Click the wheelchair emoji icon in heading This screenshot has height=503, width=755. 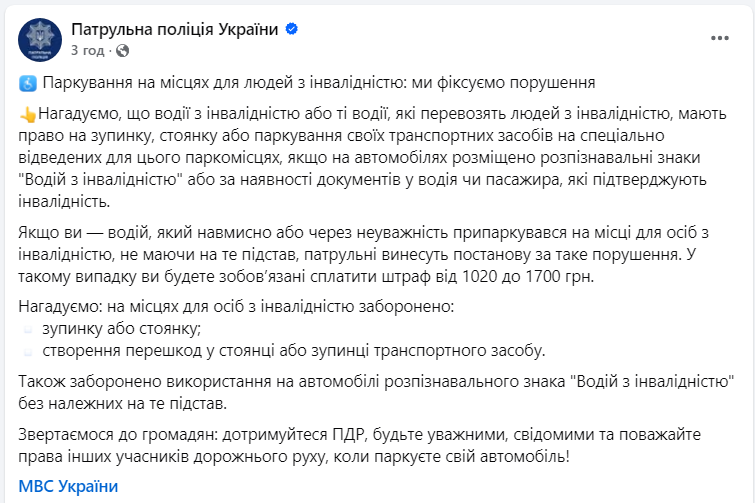tap(28, 82)
